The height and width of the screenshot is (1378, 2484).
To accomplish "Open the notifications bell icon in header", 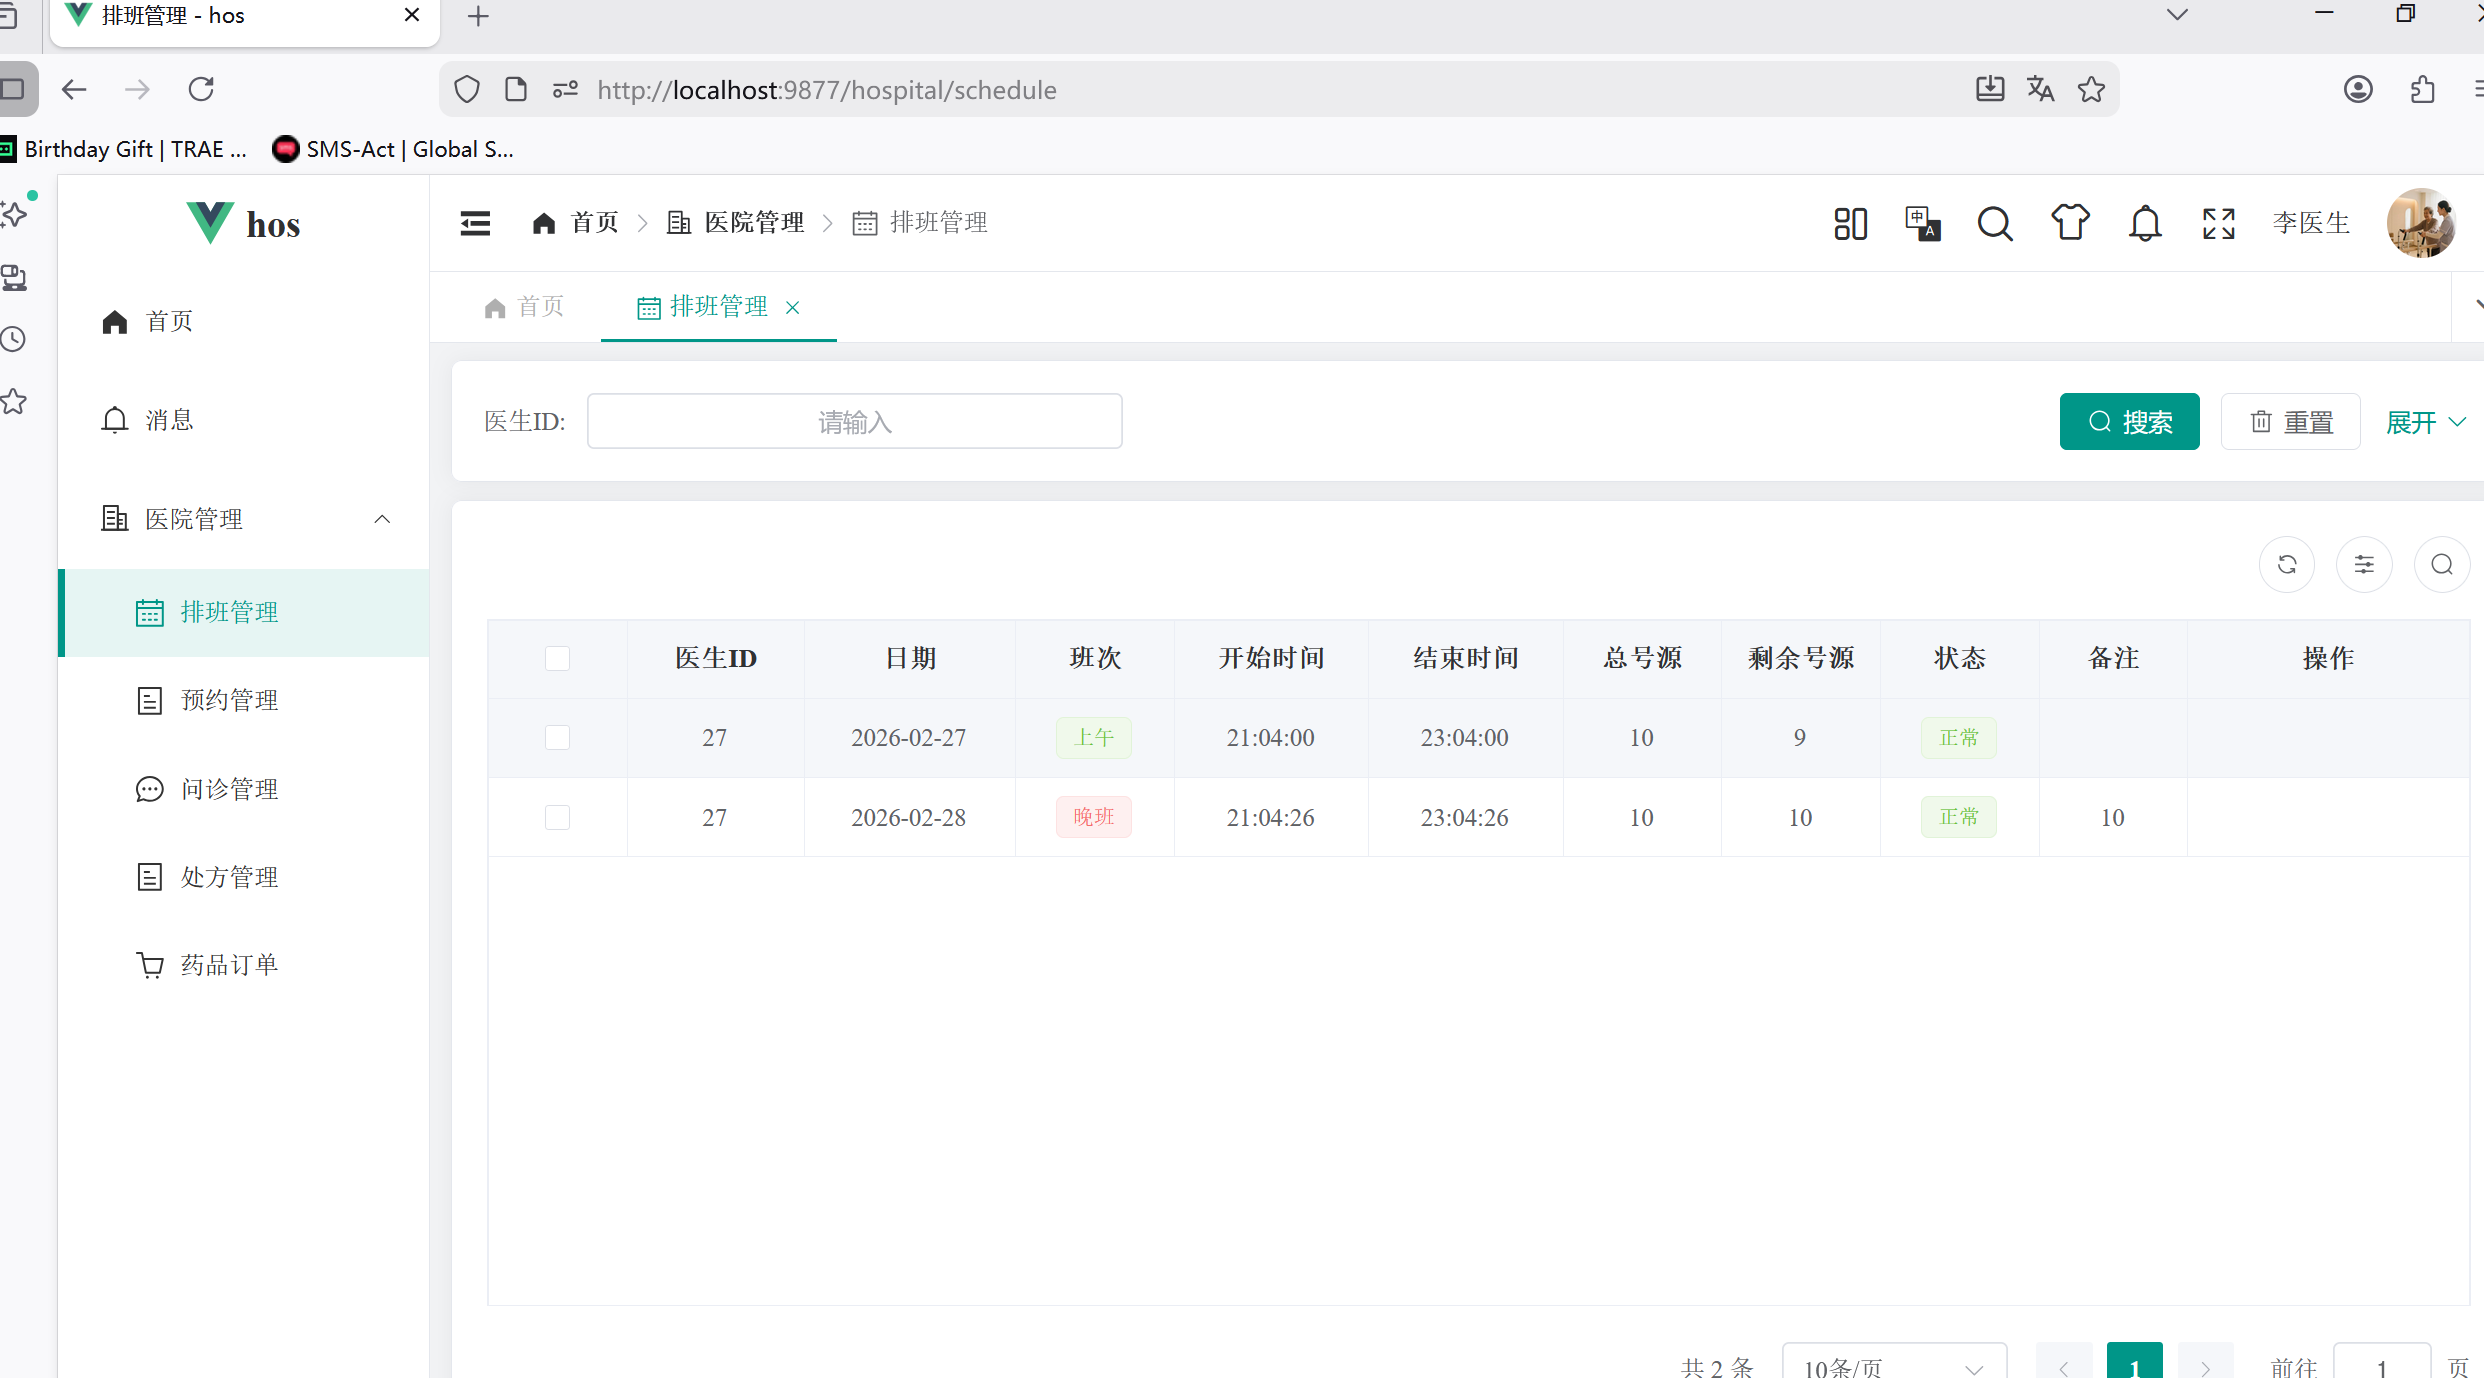I will point(2144,223).
